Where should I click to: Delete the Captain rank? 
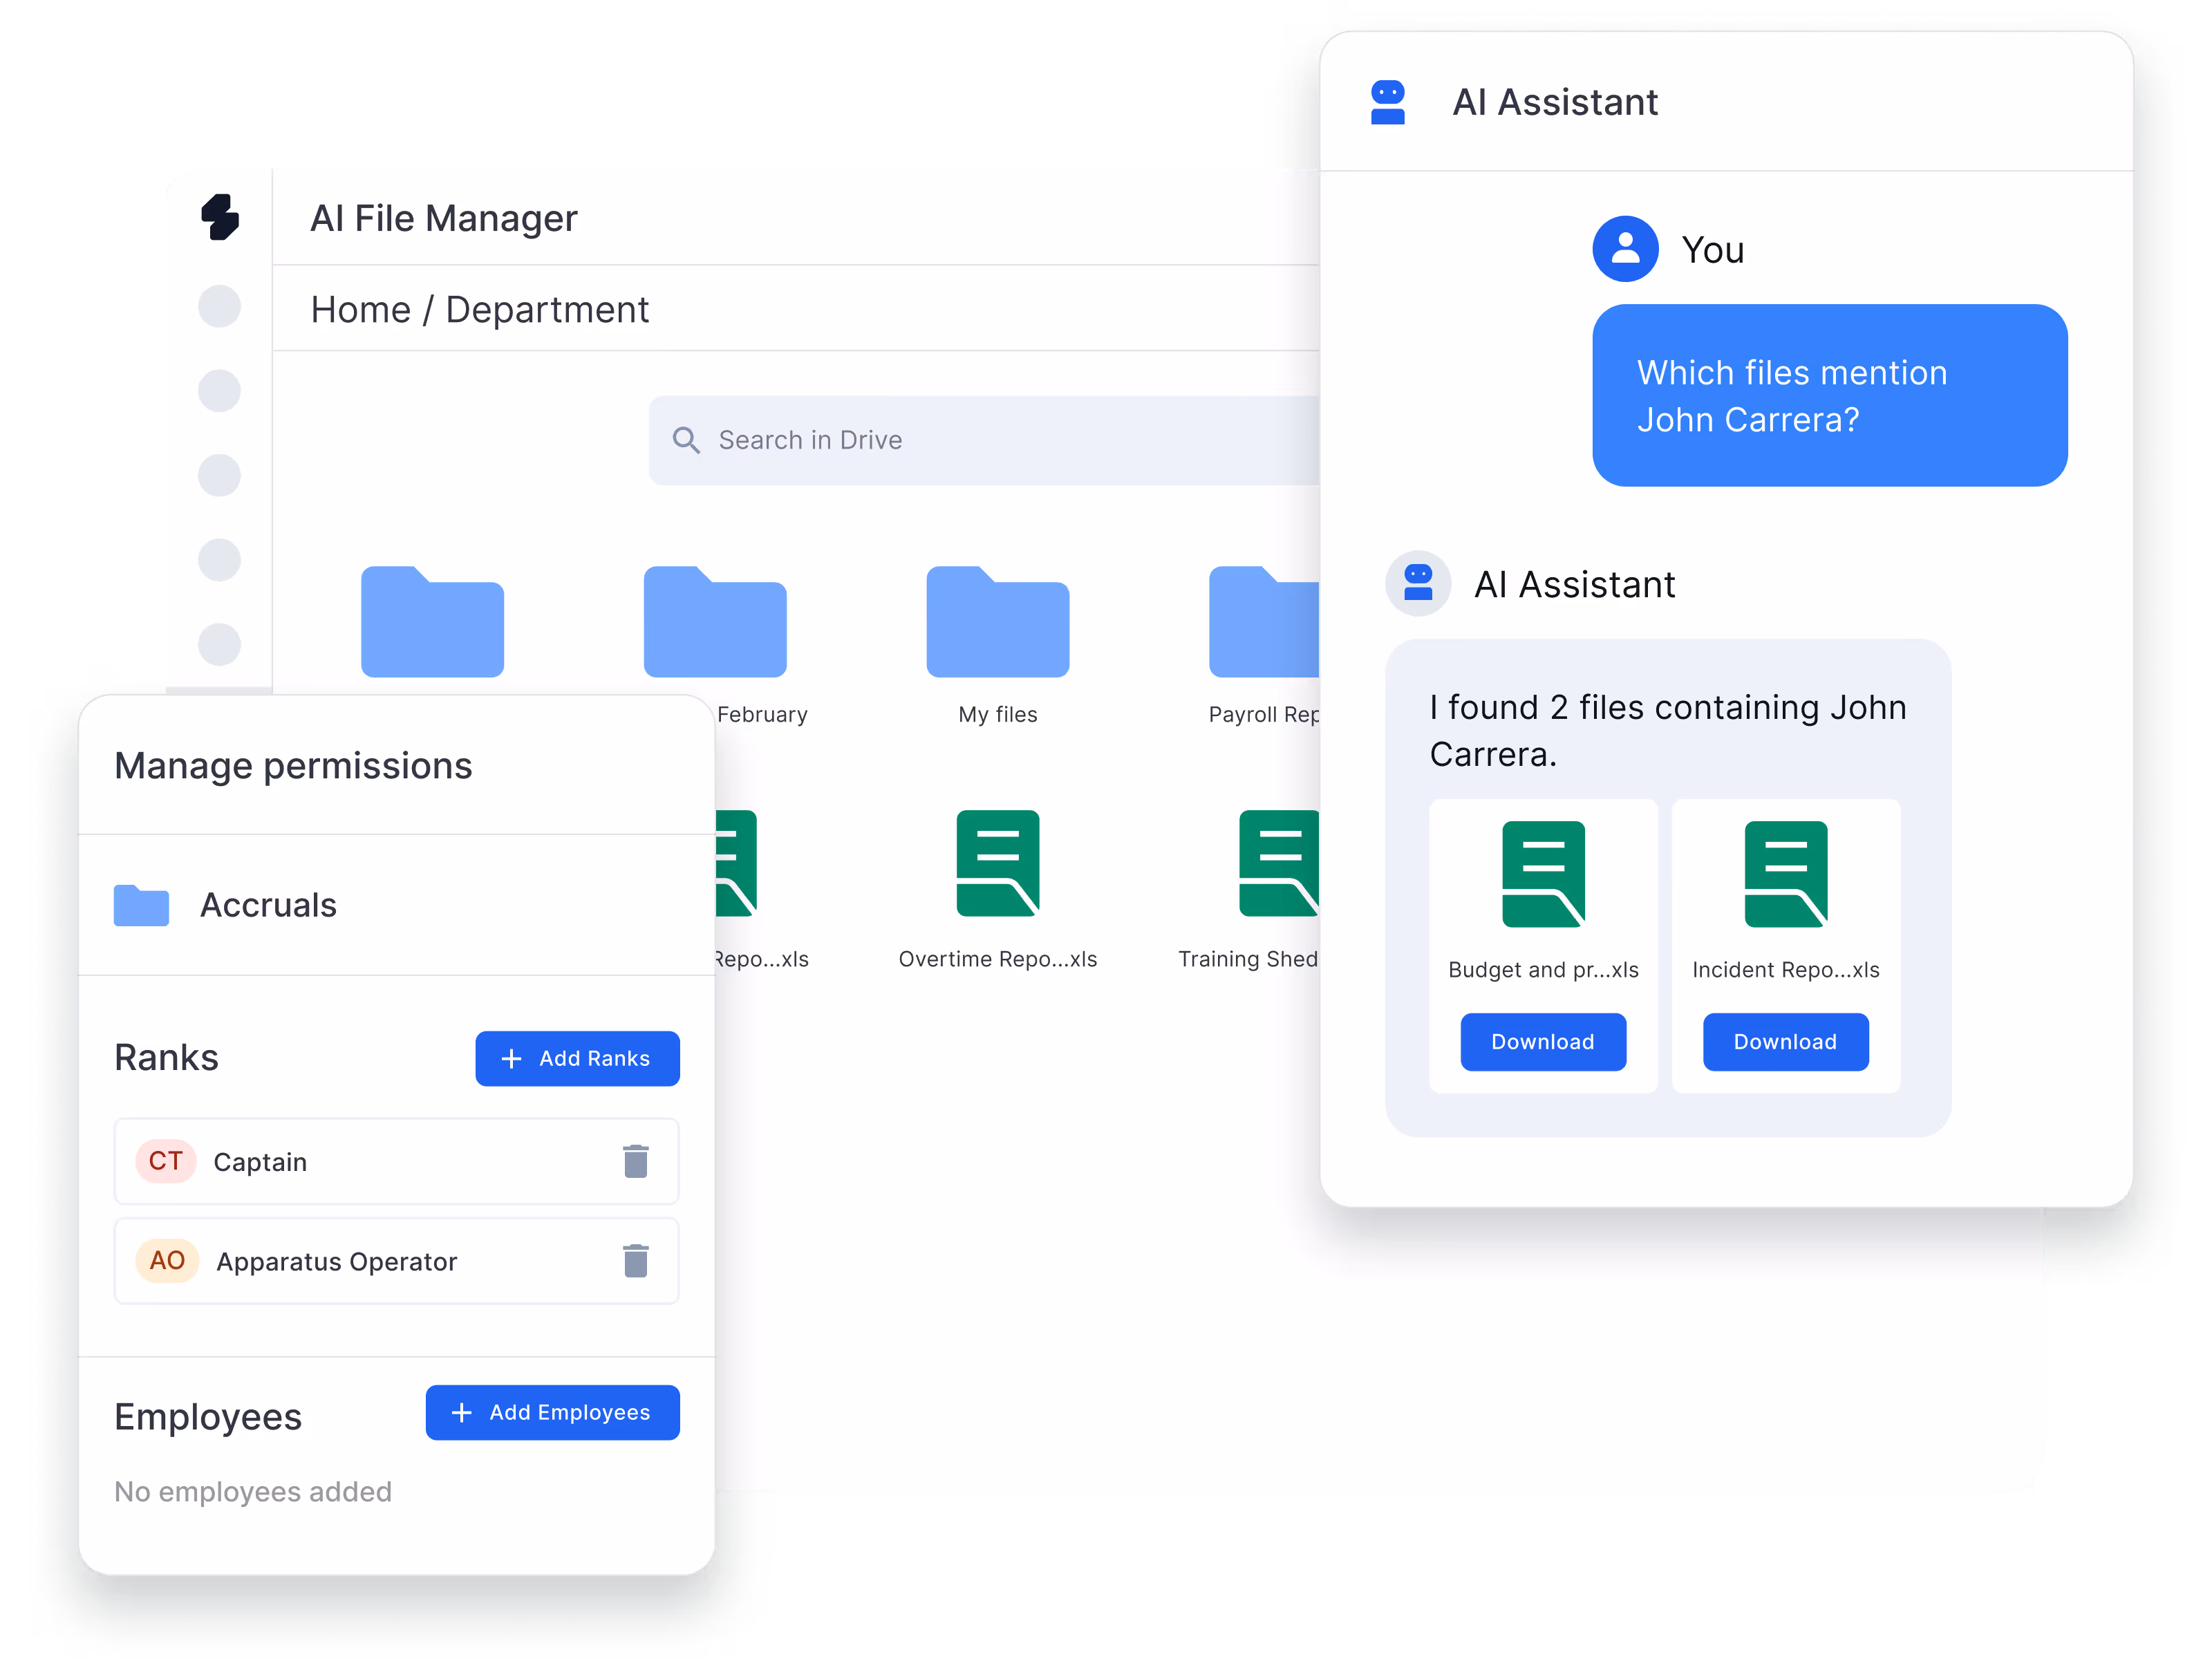pyautogui.click(x=636, y=1161)
